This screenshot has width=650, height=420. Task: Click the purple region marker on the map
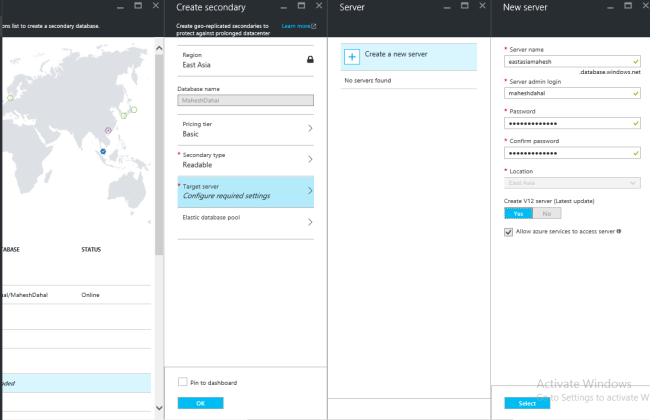click(x=108, y=130)
